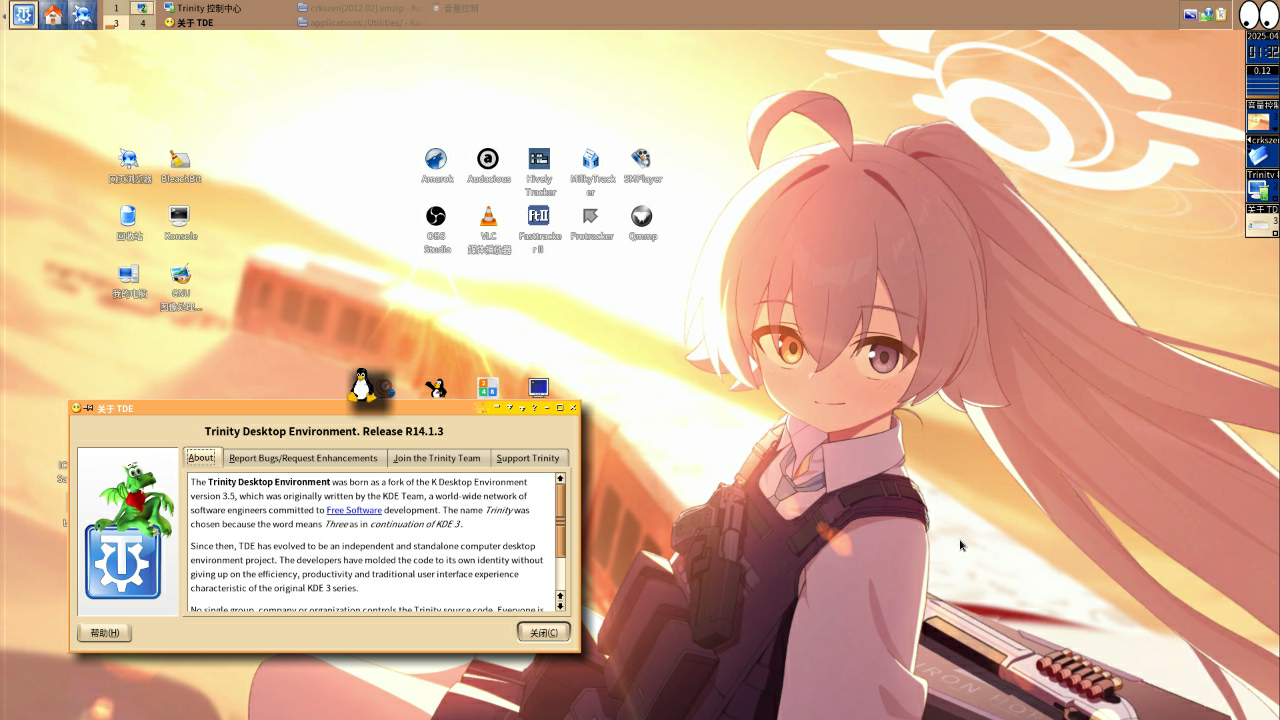The width and height of the screenshot is (1280, 720).
Task: Open the BleachBit desktop icon
Action: pos(180,166)
